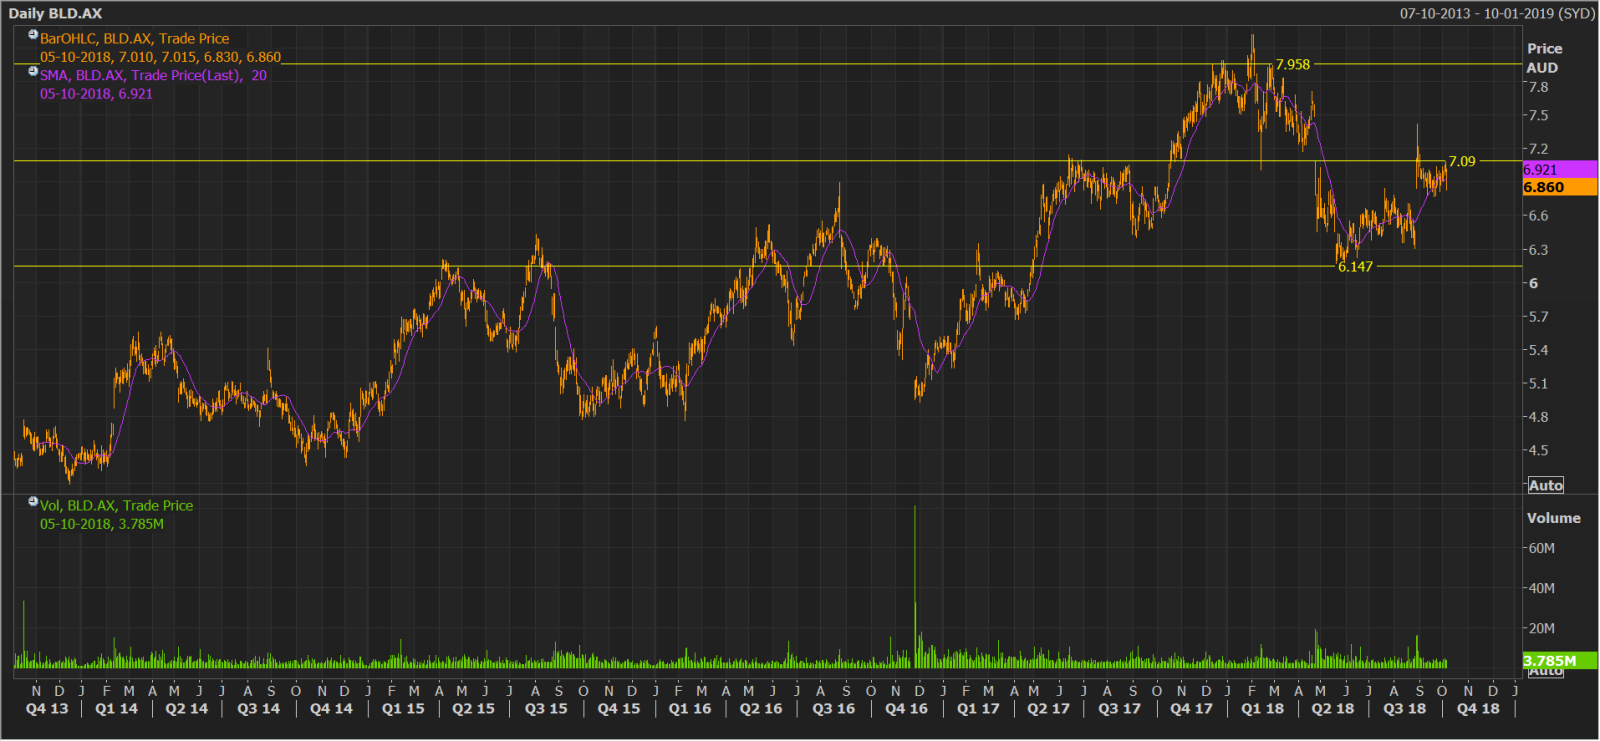The height and width of the screenshot is (741, 1600).
Task: Click the 7.5 price axis tick
Action: [x=1538, y=116]
